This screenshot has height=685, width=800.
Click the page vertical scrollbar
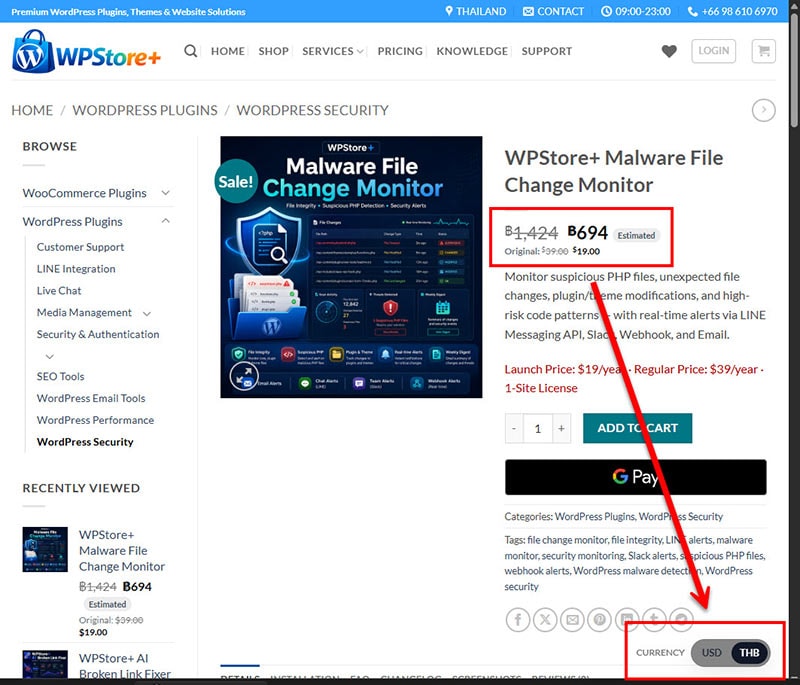click(794, 70)
